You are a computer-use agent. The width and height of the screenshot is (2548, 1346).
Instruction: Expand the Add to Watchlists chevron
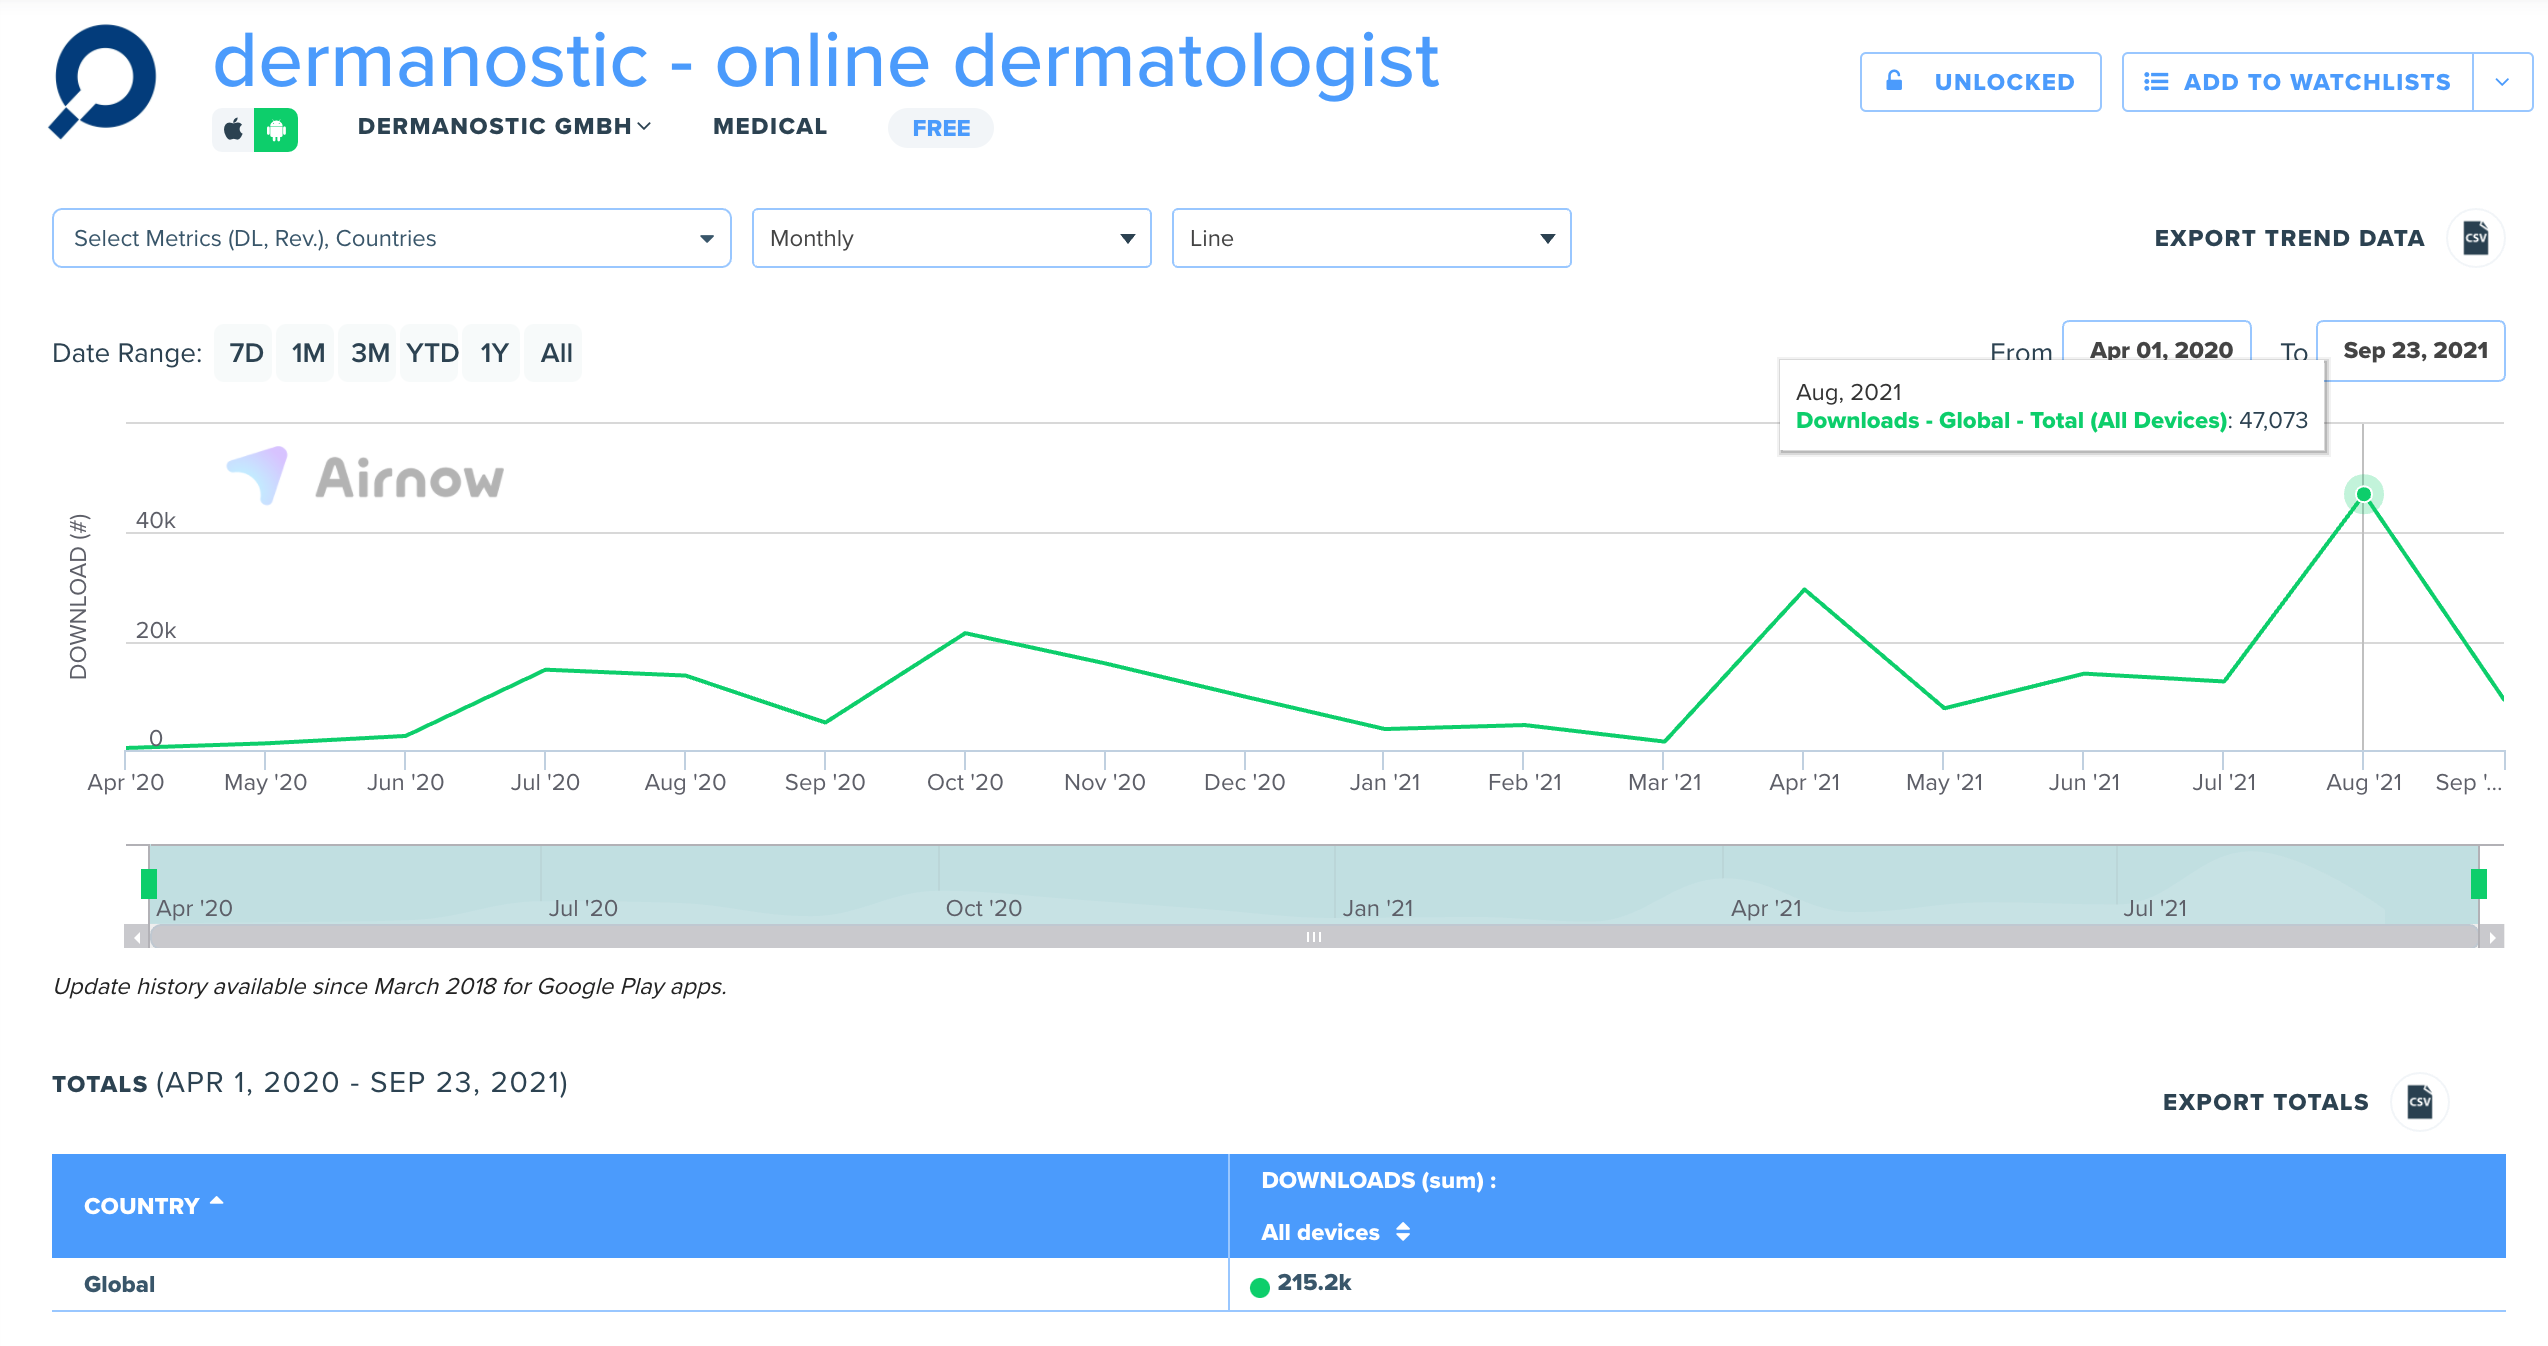click(2502, 82)
